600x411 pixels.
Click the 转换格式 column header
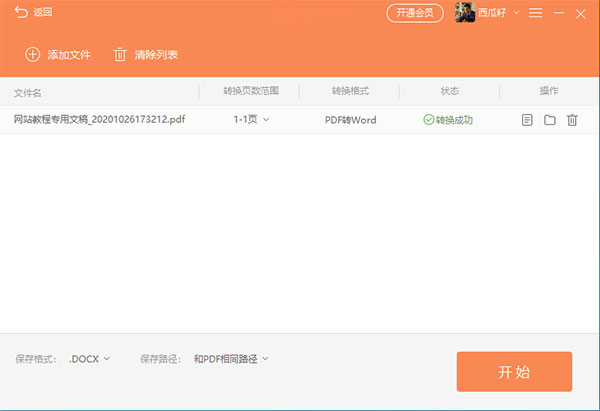pos(350,91)
